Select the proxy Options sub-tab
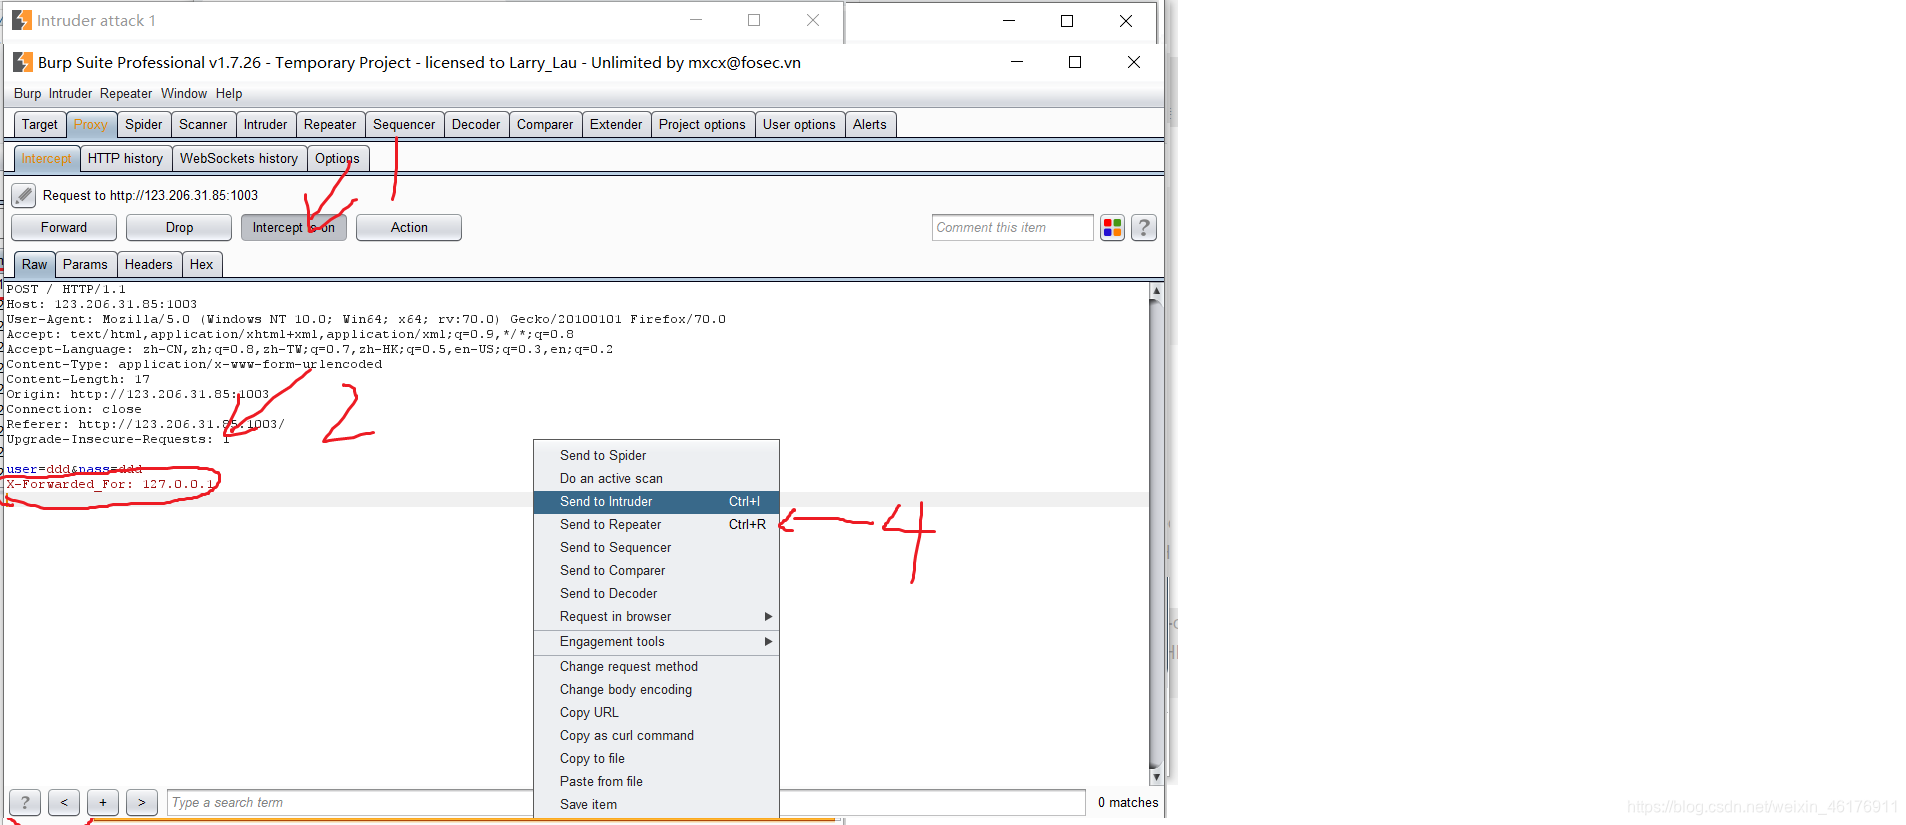Viewport: 1906px width, 825px height. coord(337,159)
